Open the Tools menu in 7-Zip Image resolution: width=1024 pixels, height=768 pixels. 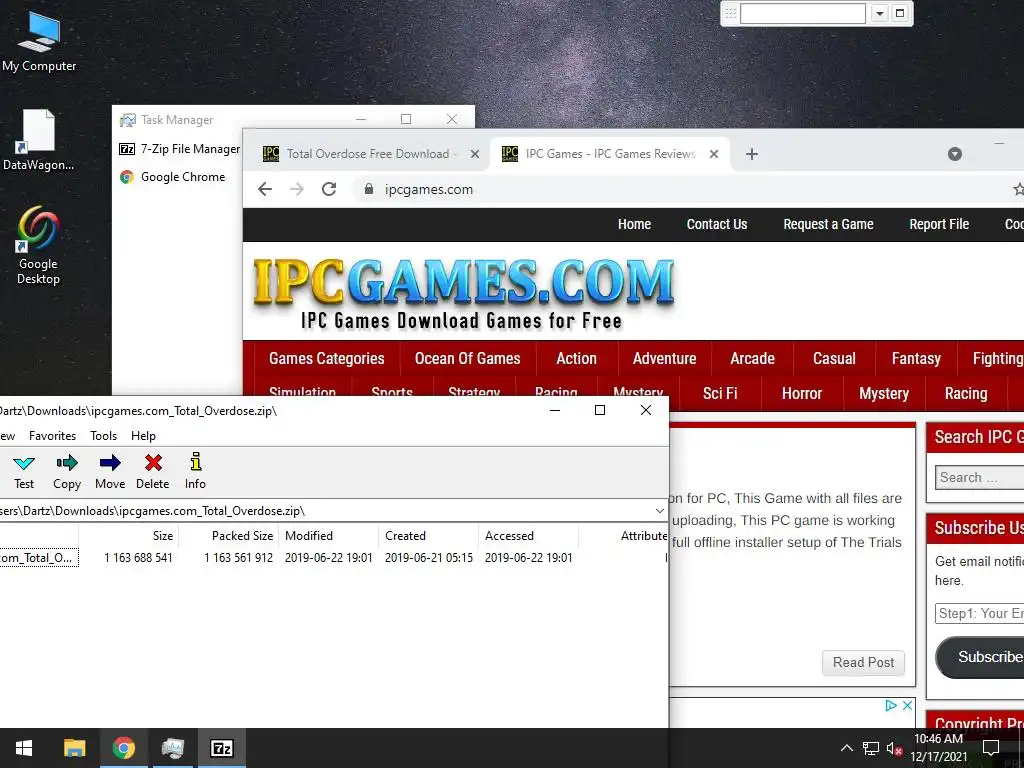[x=103, y=436]
